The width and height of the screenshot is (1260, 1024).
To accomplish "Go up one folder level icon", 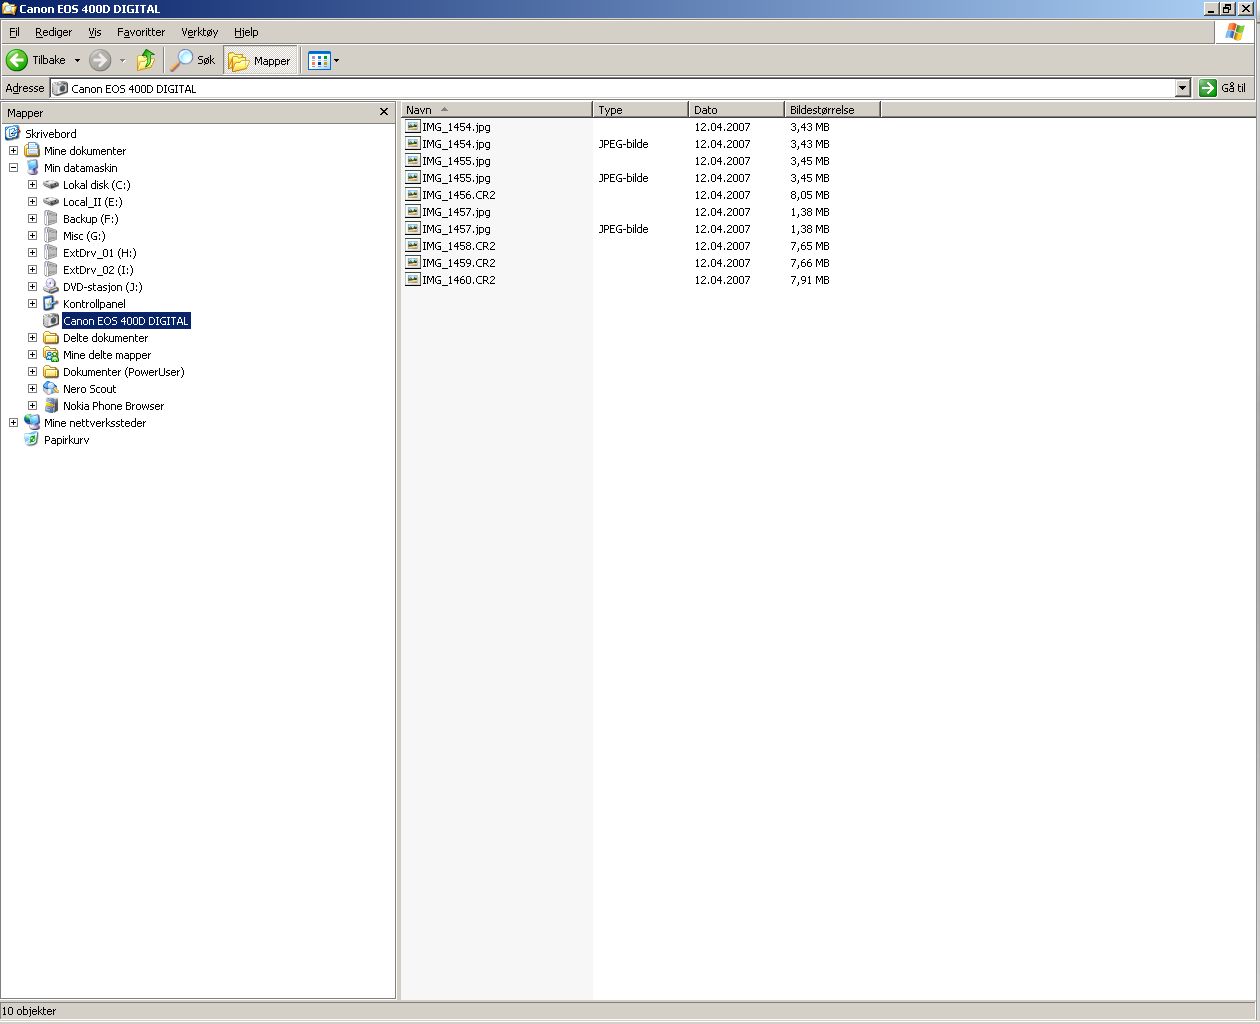I will point(146,60).
